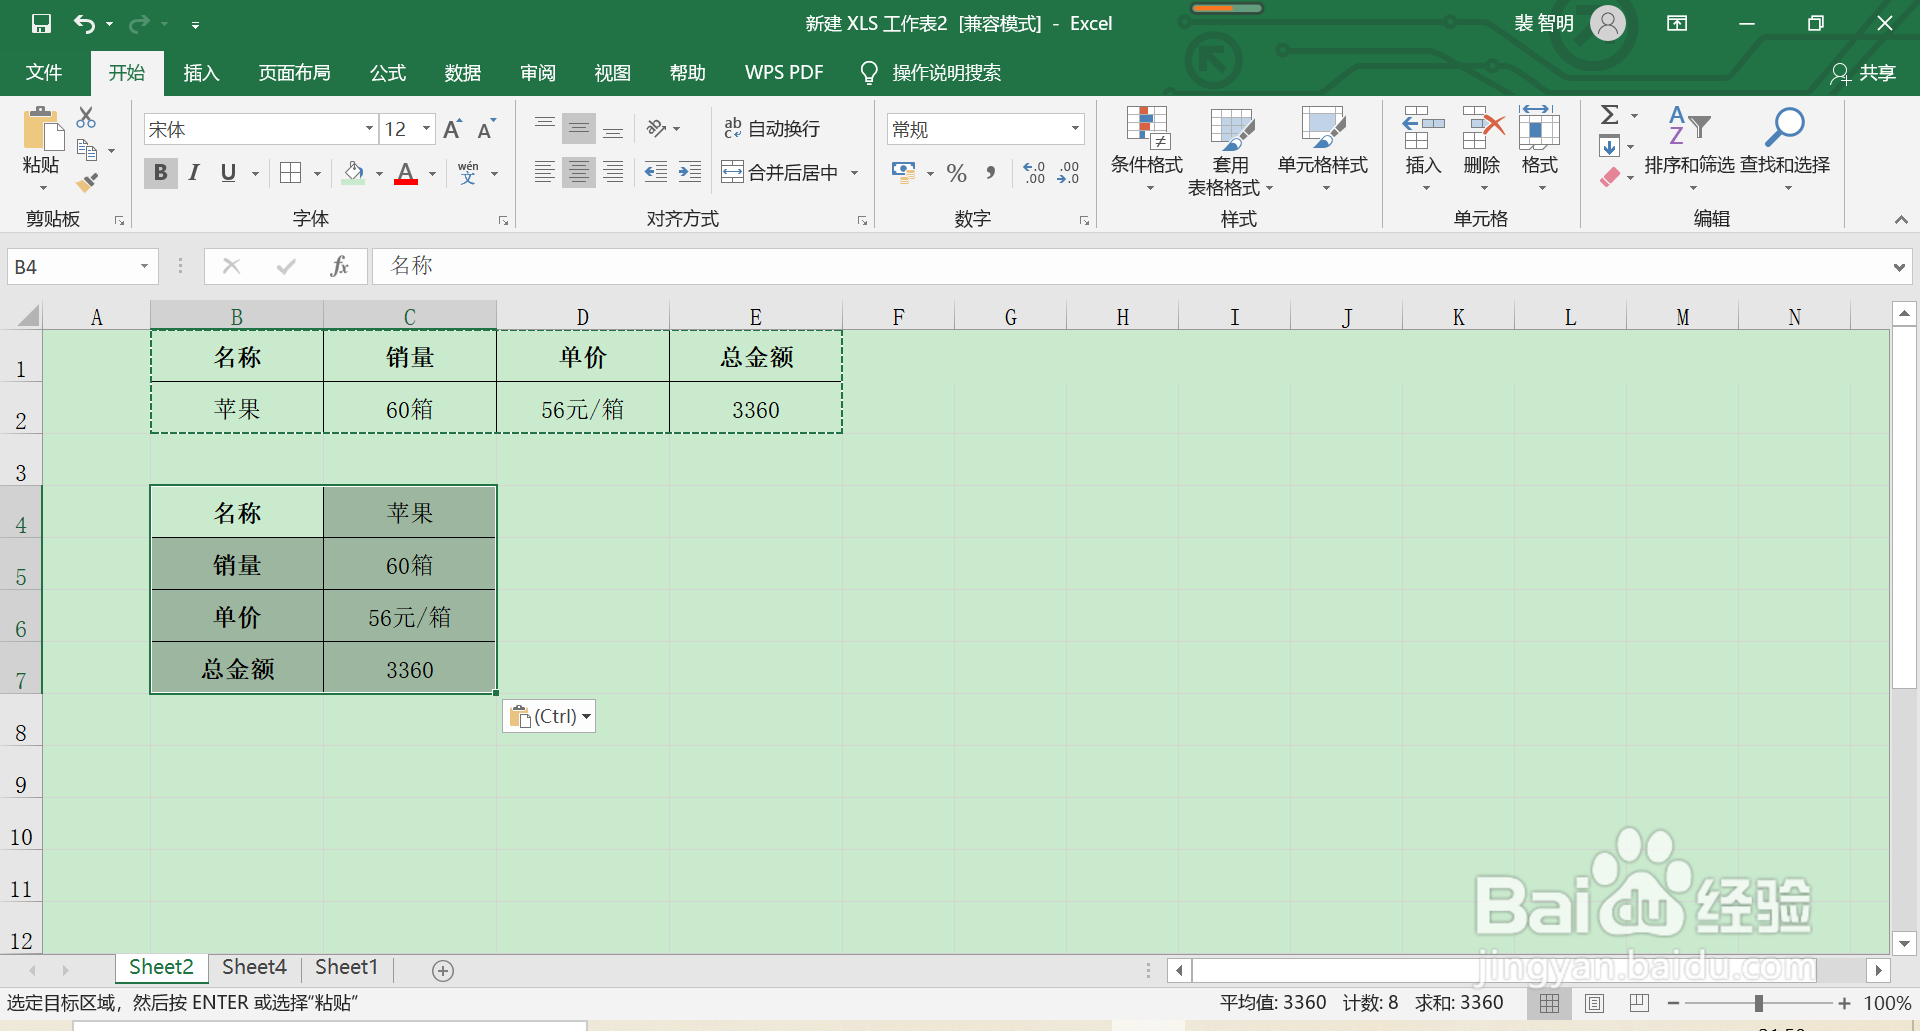Save the workbook with the floppy icon
Screen dimensions: 1920x1031
pos(41,23)
